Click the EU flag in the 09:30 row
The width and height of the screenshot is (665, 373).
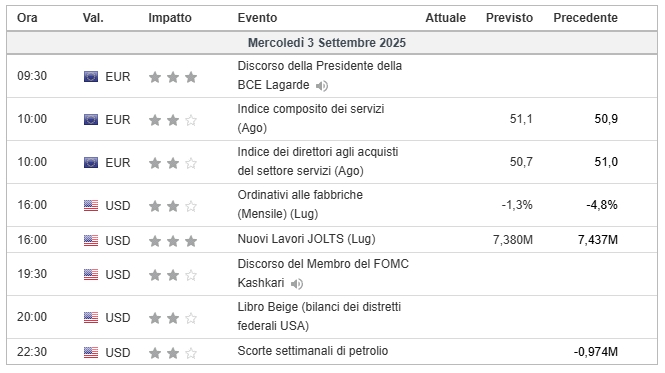click(91, 77)
